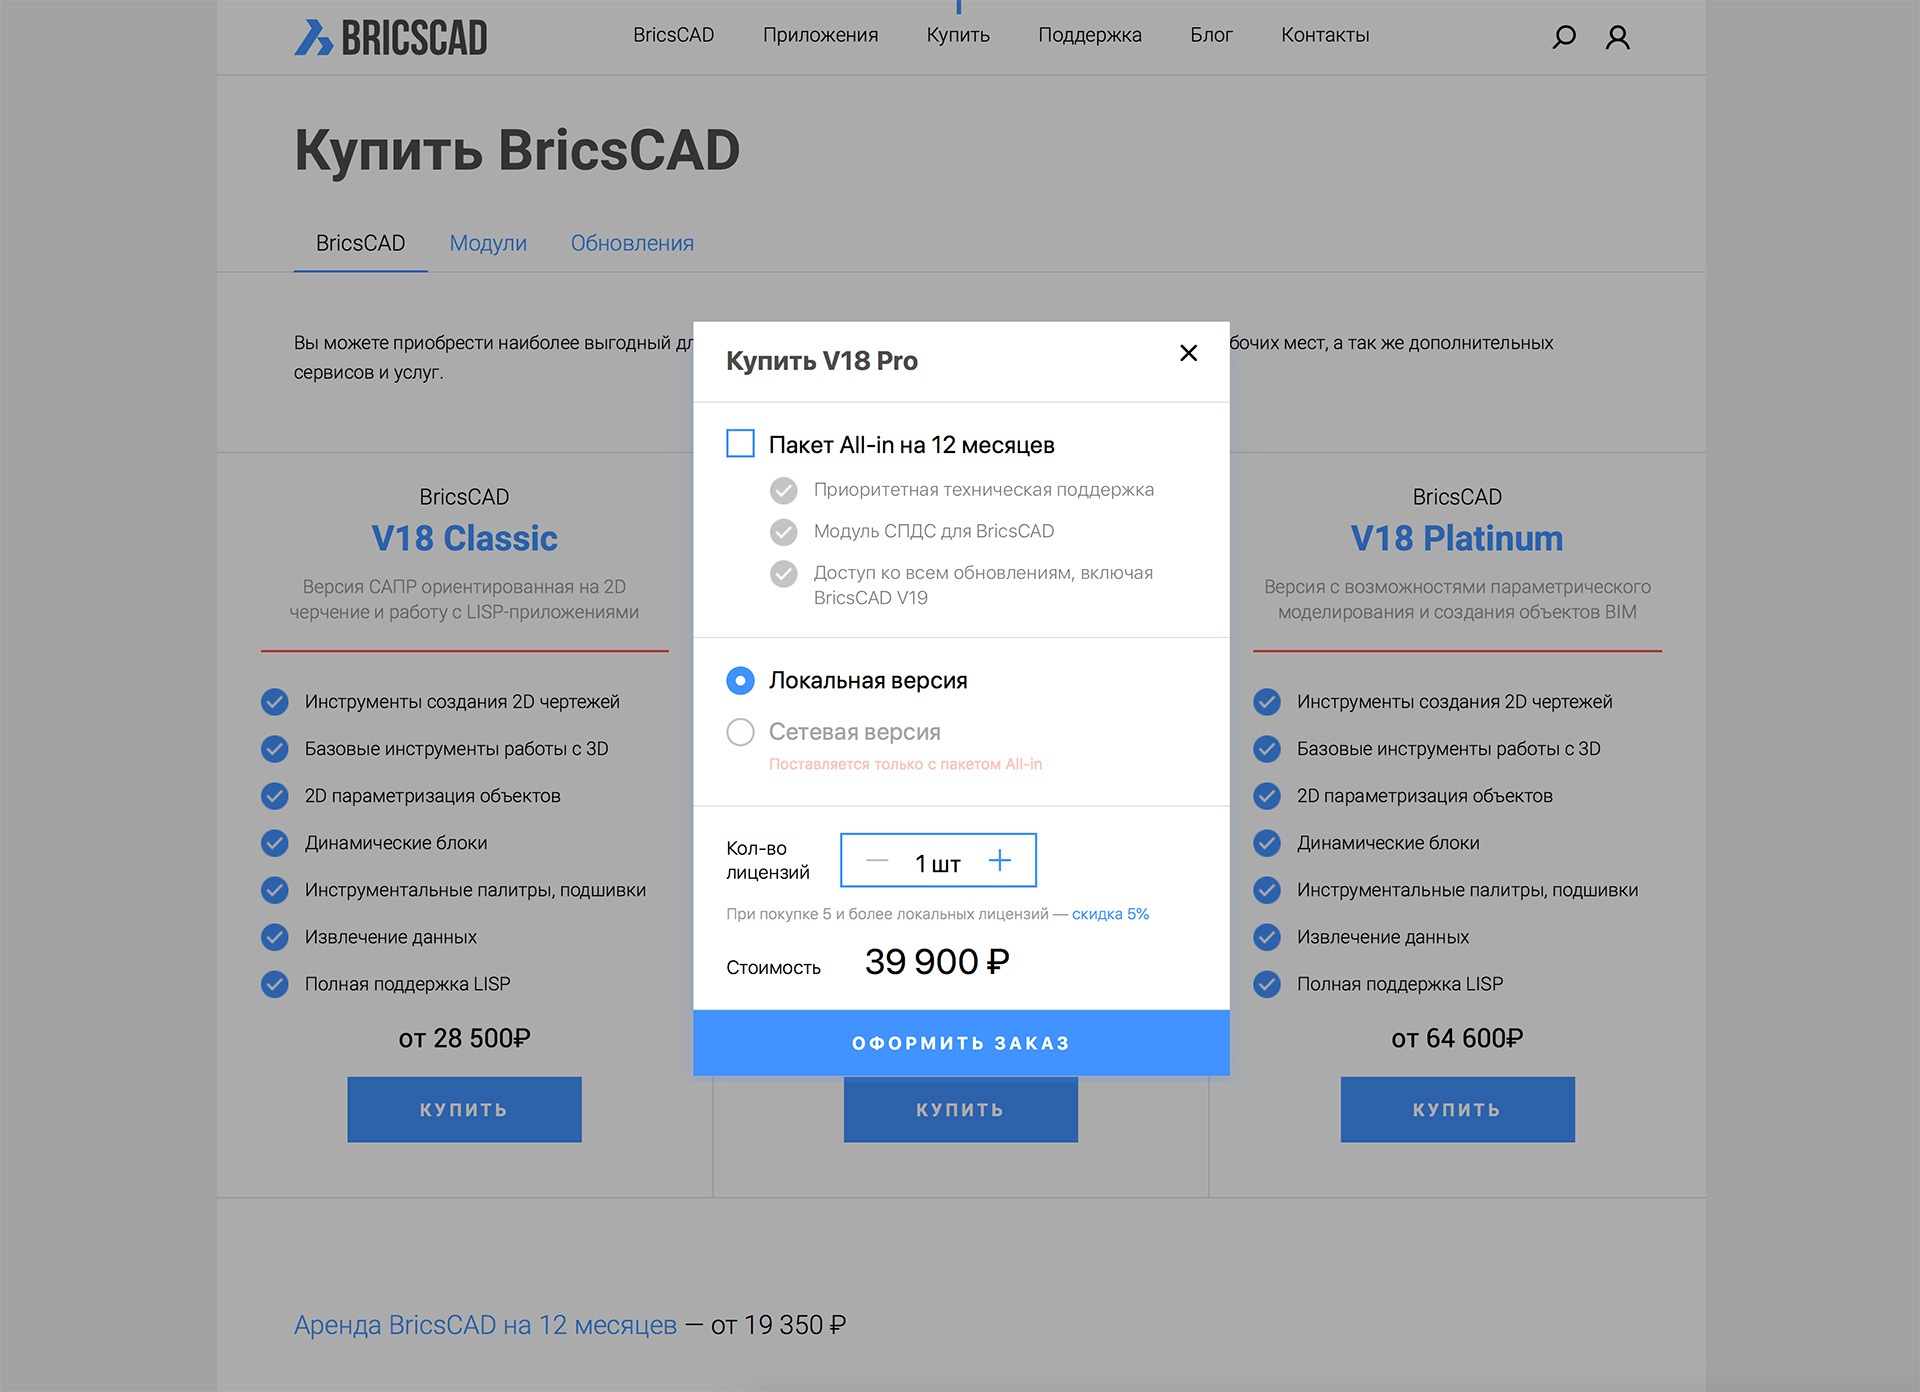Click the BricsCAD logo
1920x1392 pixels.
click(x=390, y=37)
